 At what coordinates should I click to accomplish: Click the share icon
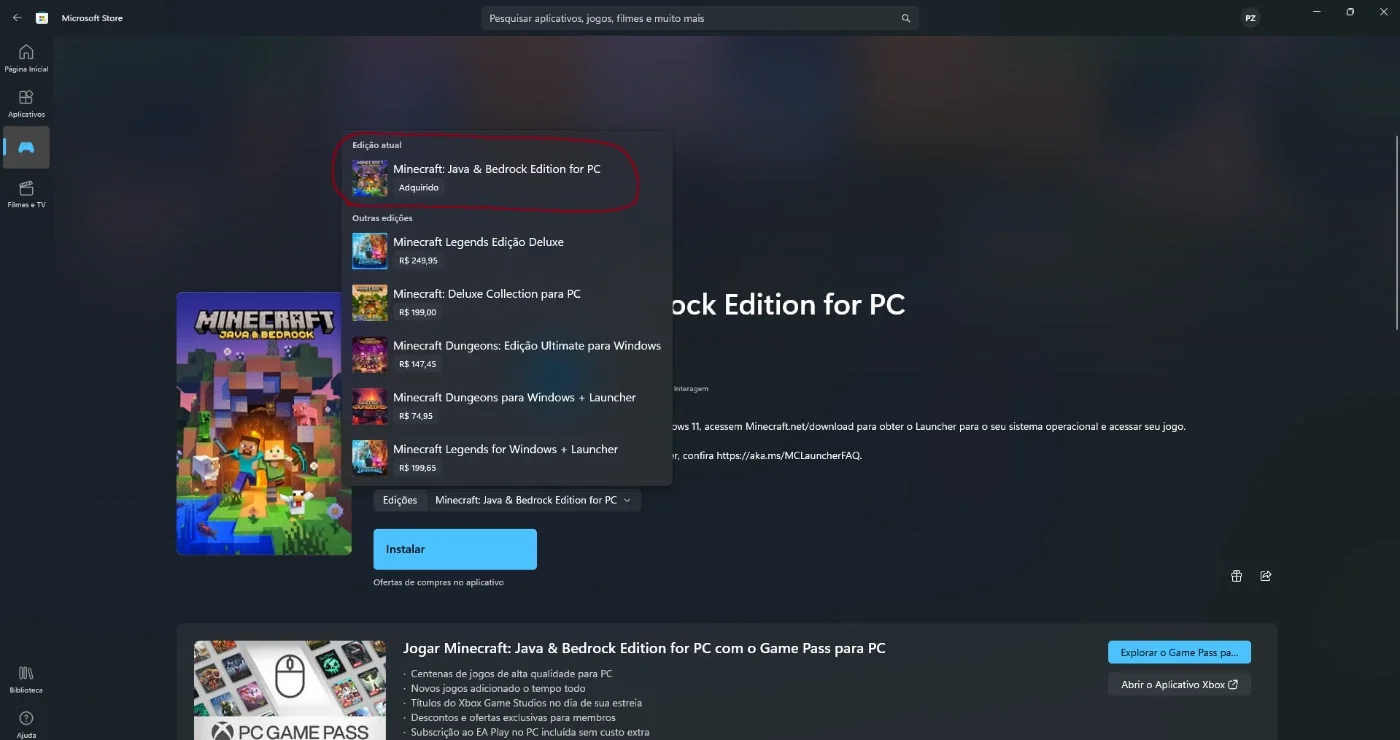click(x=1265, y=576)
